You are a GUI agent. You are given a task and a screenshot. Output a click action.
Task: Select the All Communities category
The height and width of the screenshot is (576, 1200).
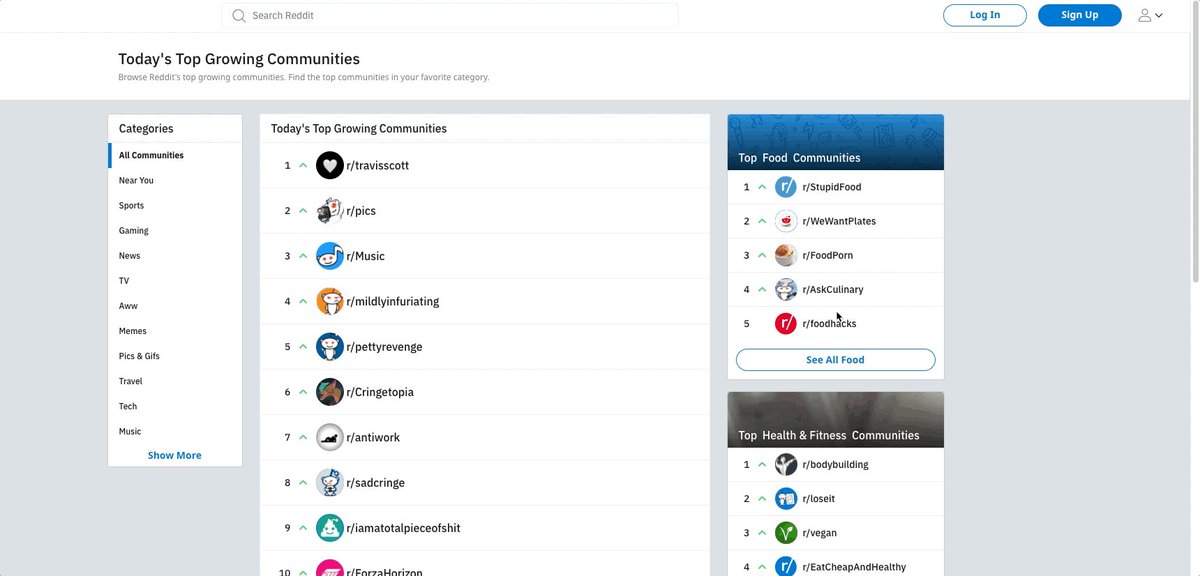click(x=151, y=155)
